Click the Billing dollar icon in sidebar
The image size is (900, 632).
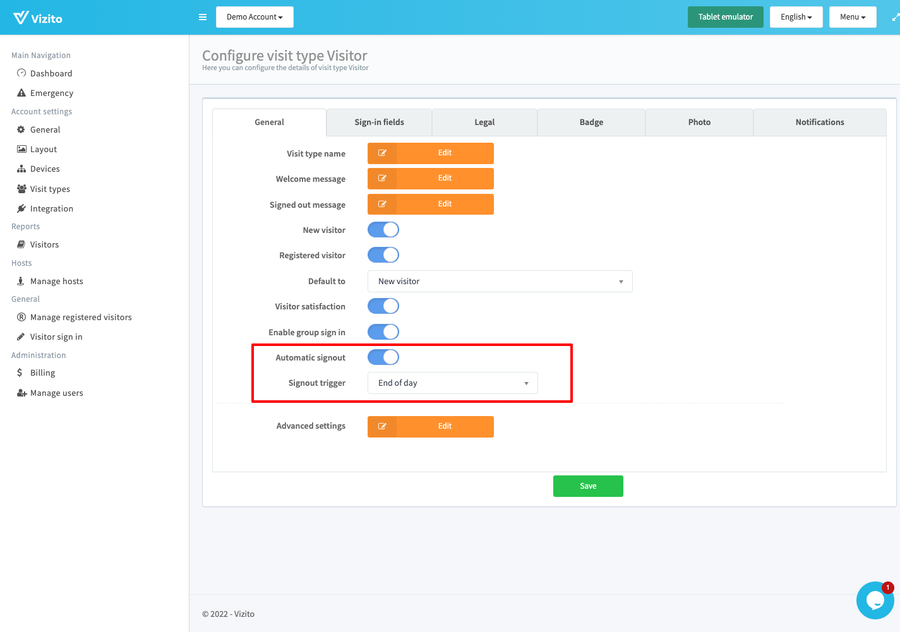tap(21, 373)
